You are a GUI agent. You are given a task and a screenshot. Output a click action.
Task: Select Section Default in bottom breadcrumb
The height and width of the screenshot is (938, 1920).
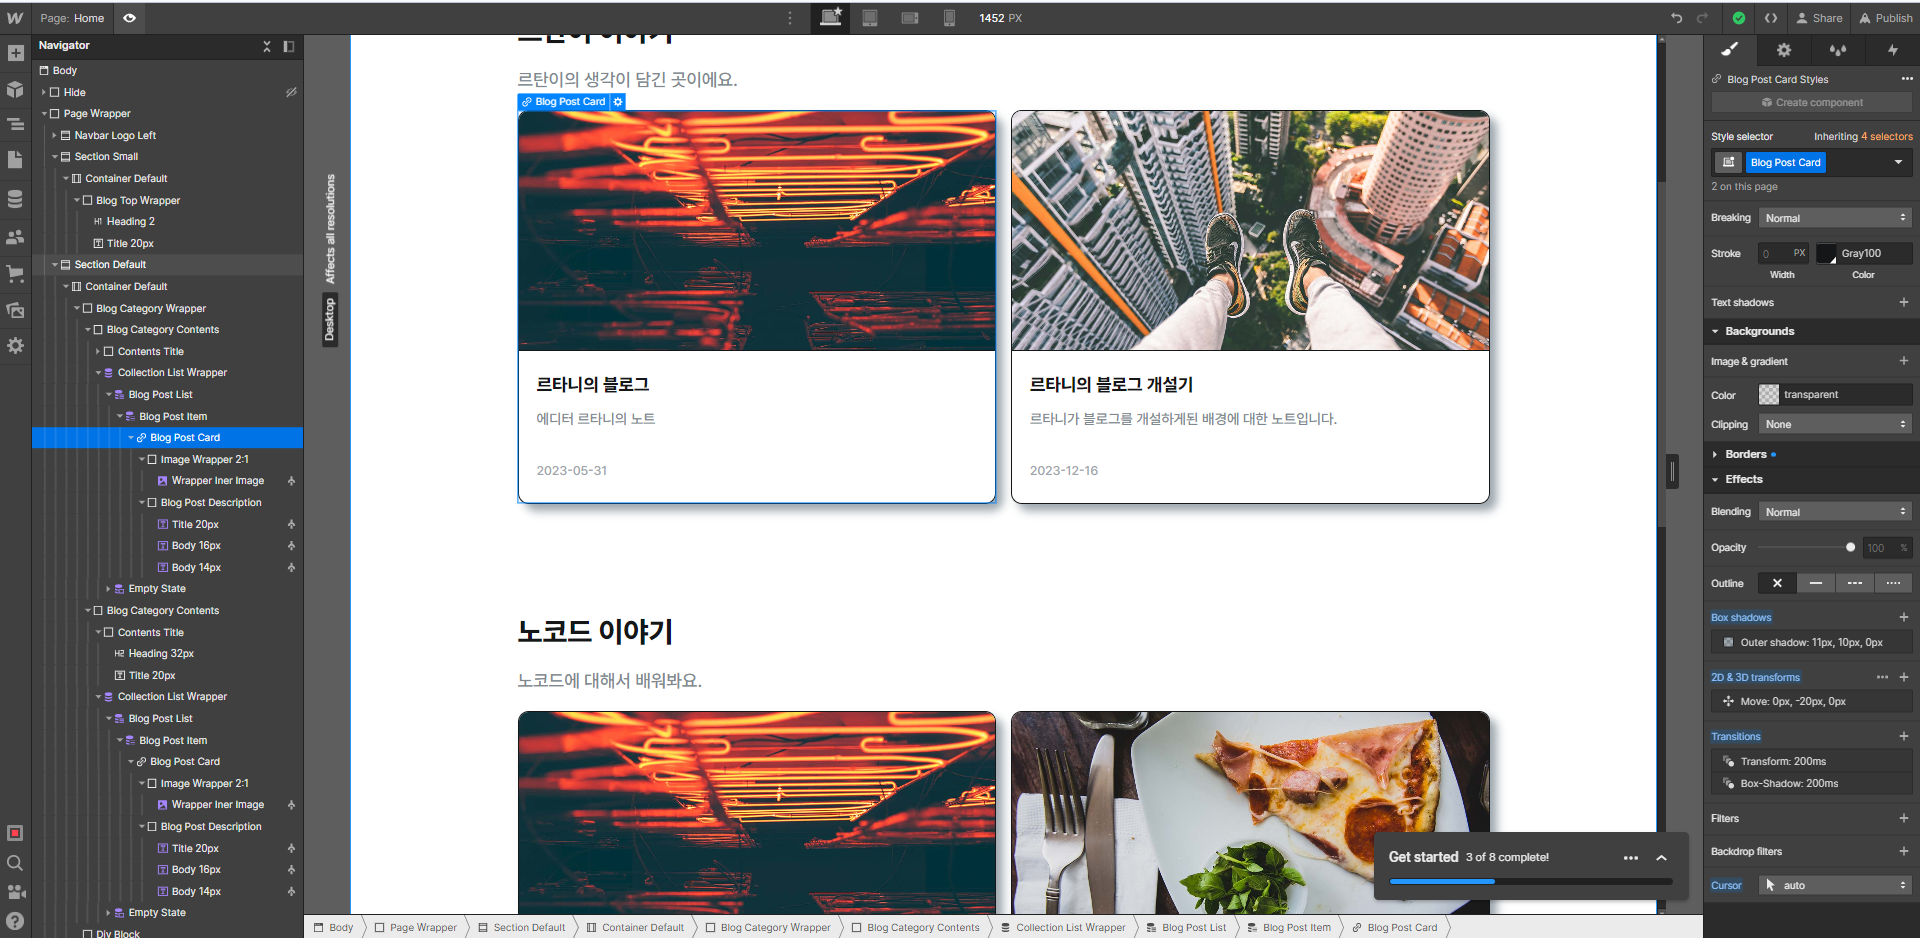coord(521,927)
